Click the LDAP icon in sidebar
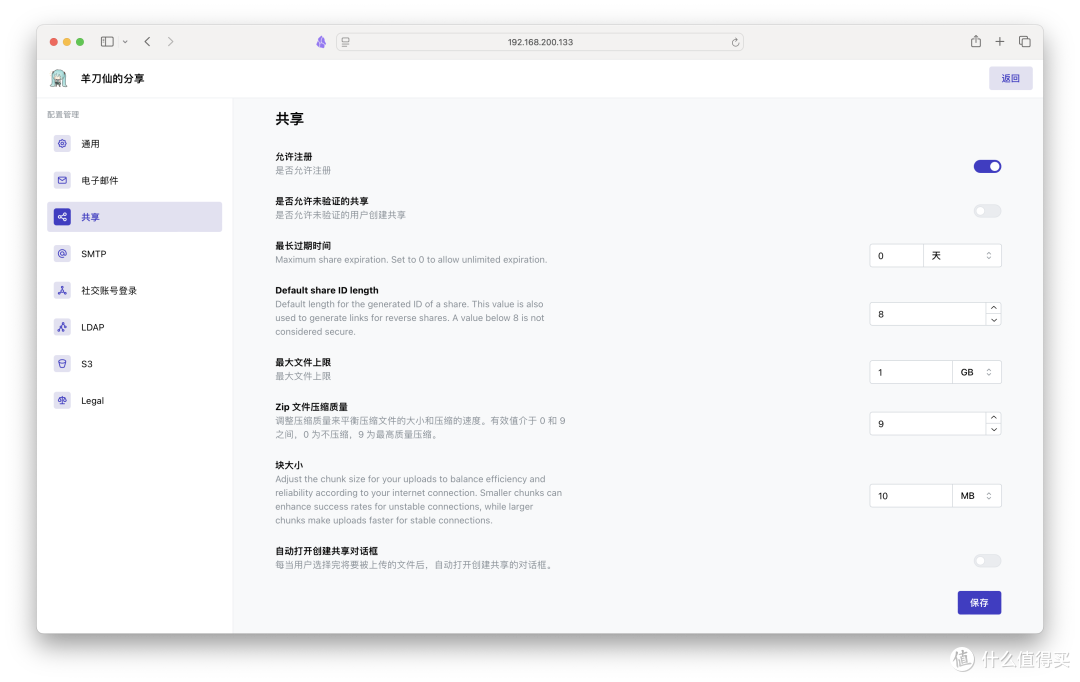The width and height of the screenshot is (1080, 682). (62, 327)
